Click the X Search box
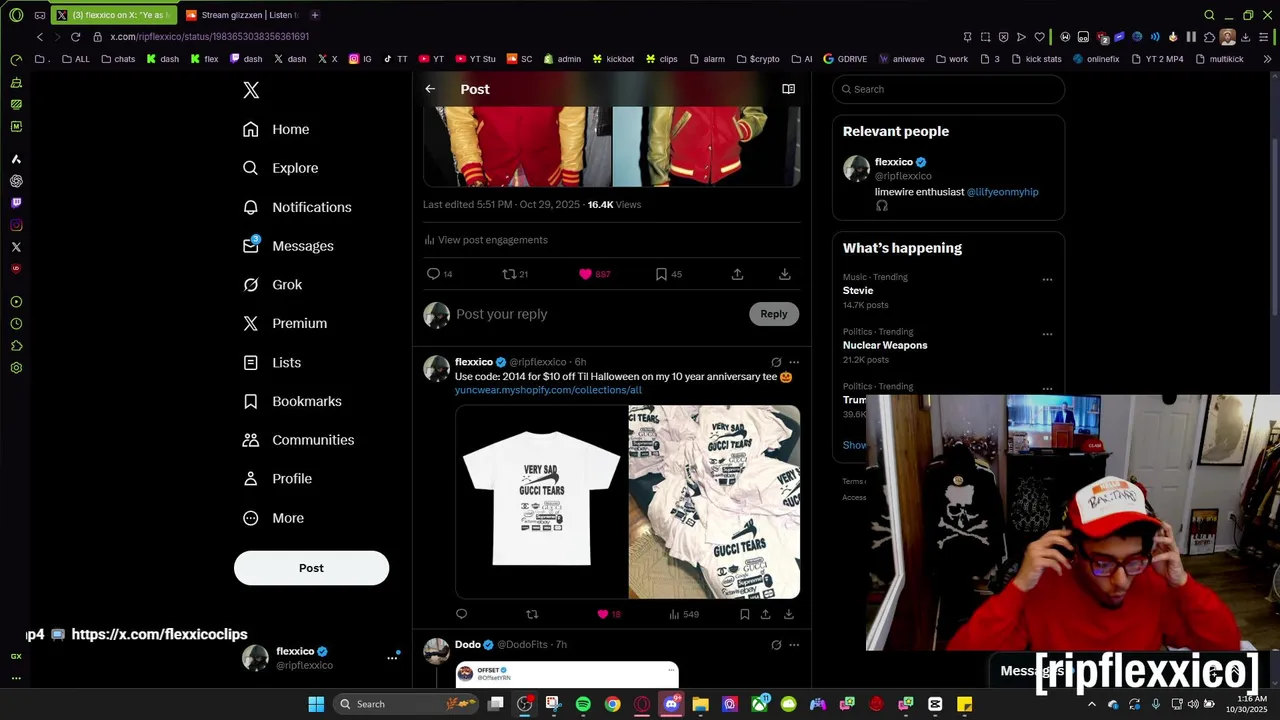 948,89
